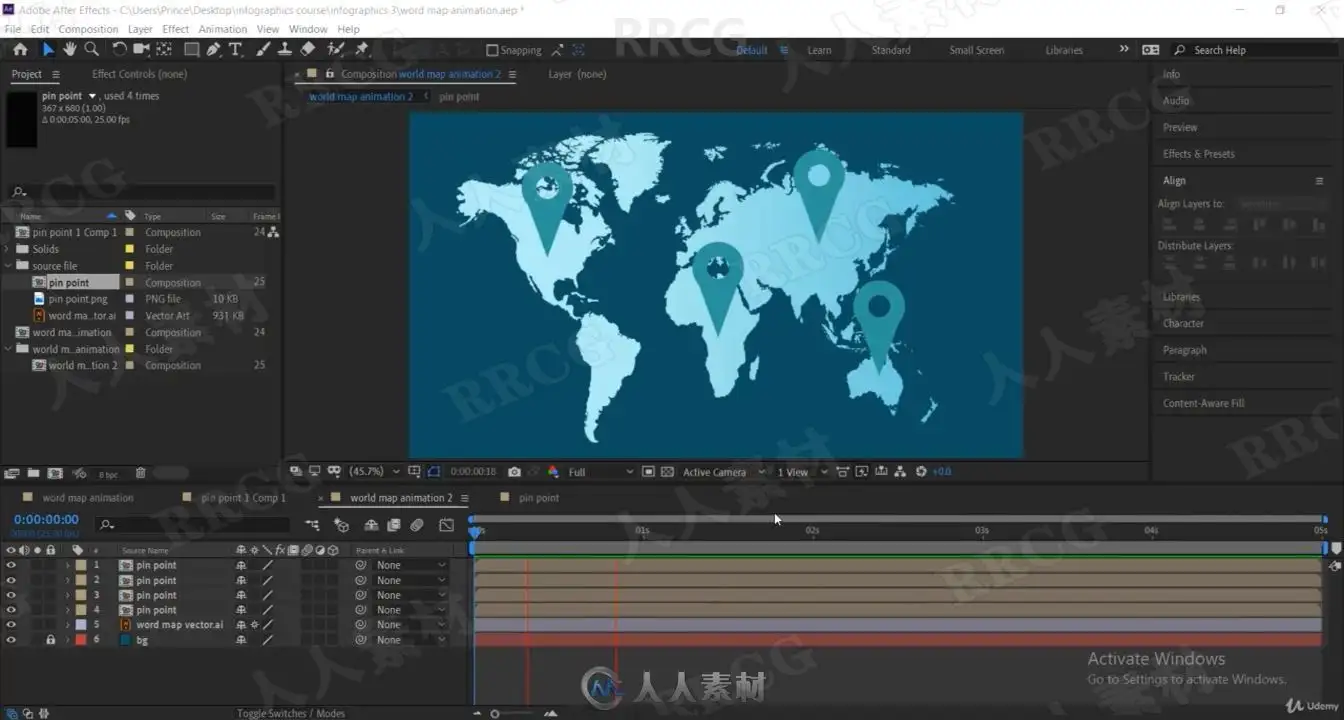Click the Show Channel color icon in viewer
This screenshot has height=720, width=1344.
click(552, 472)
